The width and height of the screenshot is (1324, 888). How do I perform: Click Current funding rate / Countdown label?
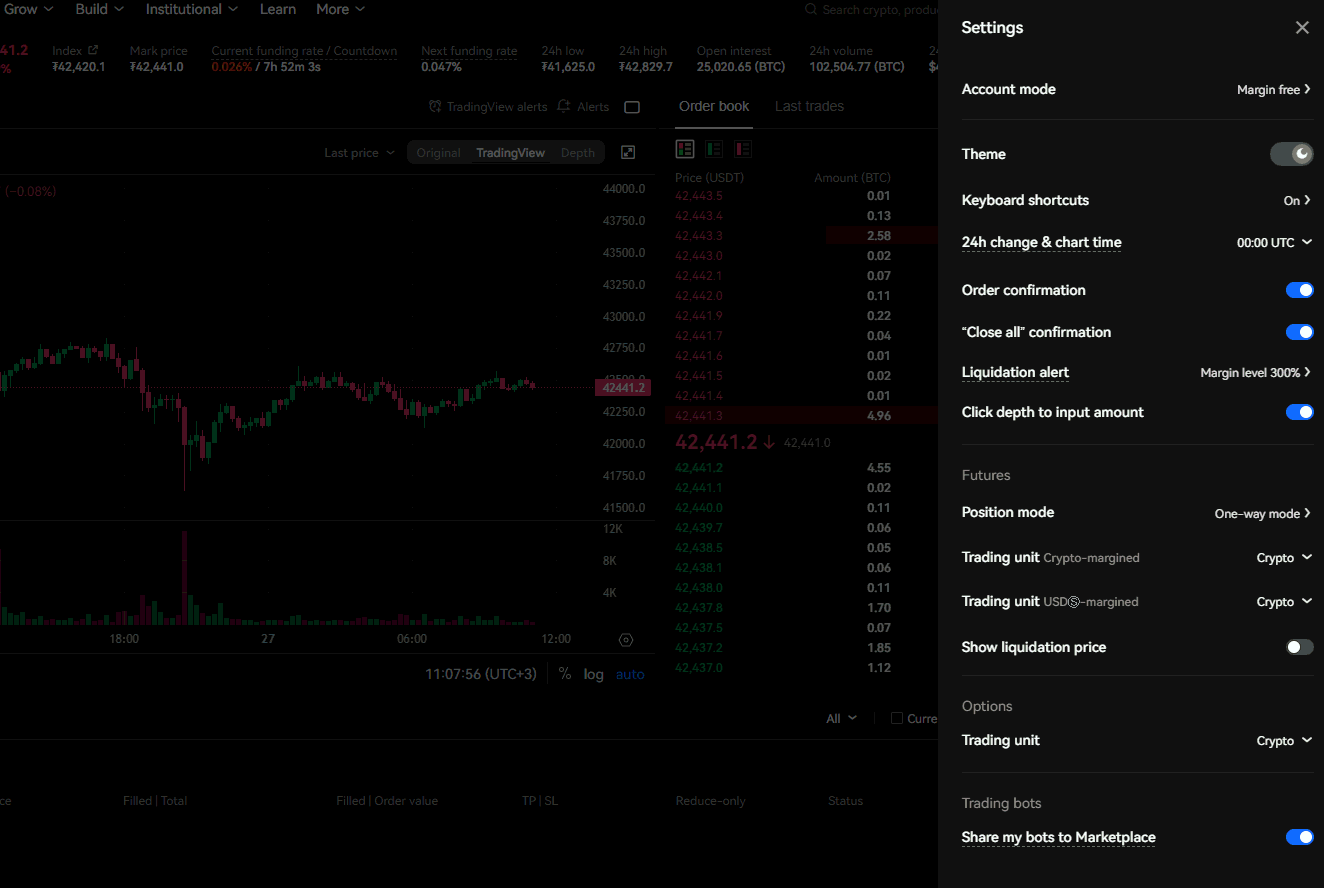pos(304,51)
